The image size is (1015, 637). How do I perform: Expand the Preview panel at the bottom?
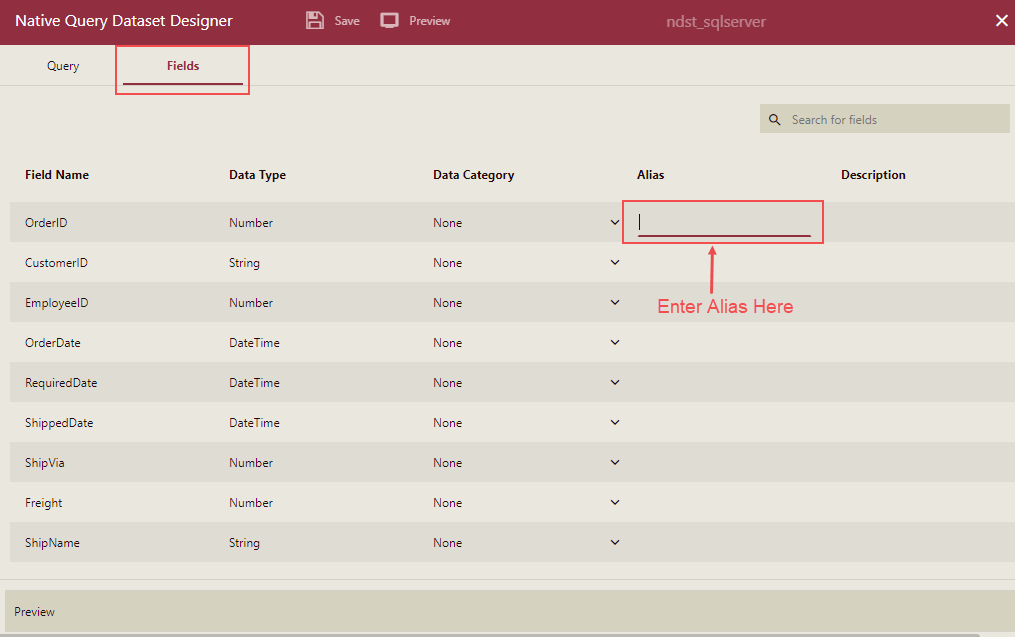tap(34, 611)
